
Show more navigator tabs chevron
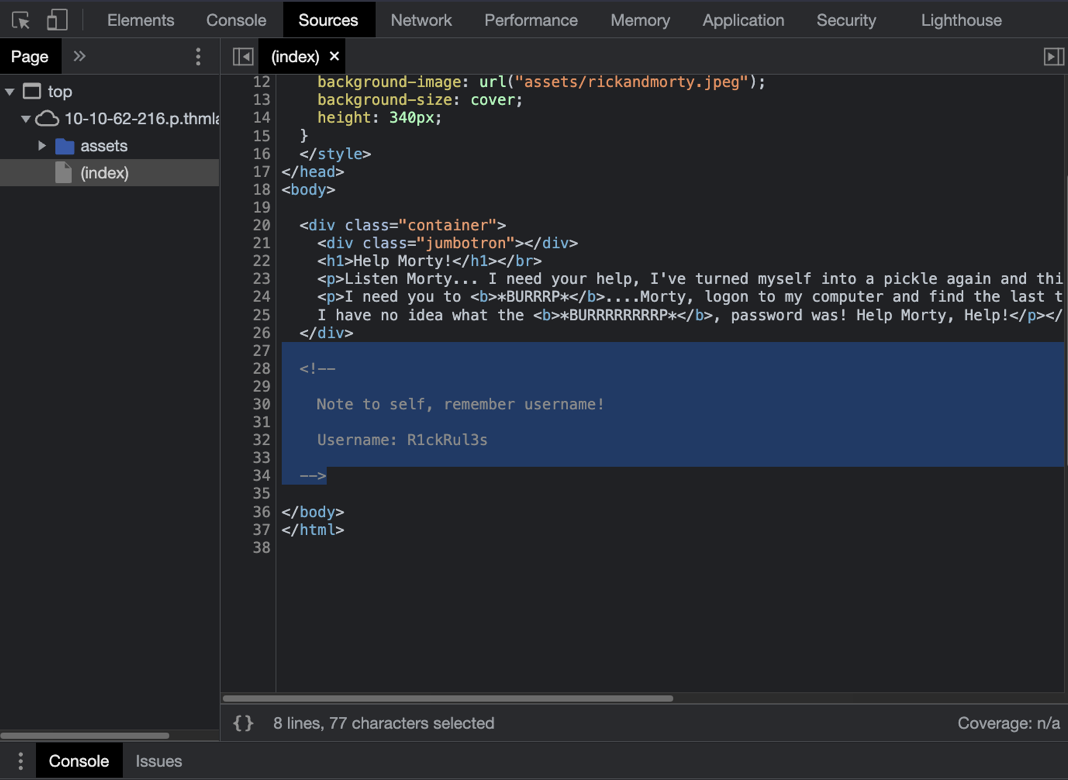point(80,57)
